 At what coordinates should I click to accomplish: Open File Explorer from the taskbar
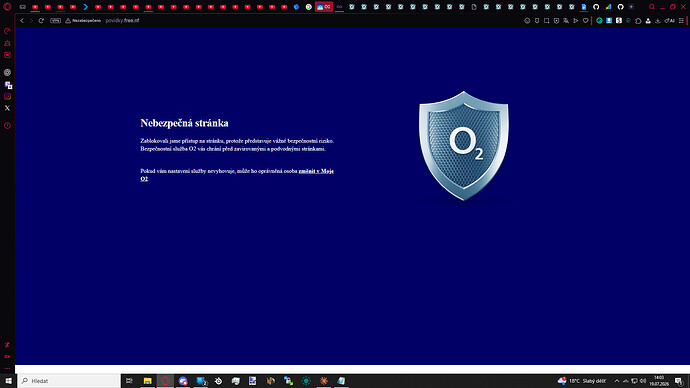tap(147, 381)
